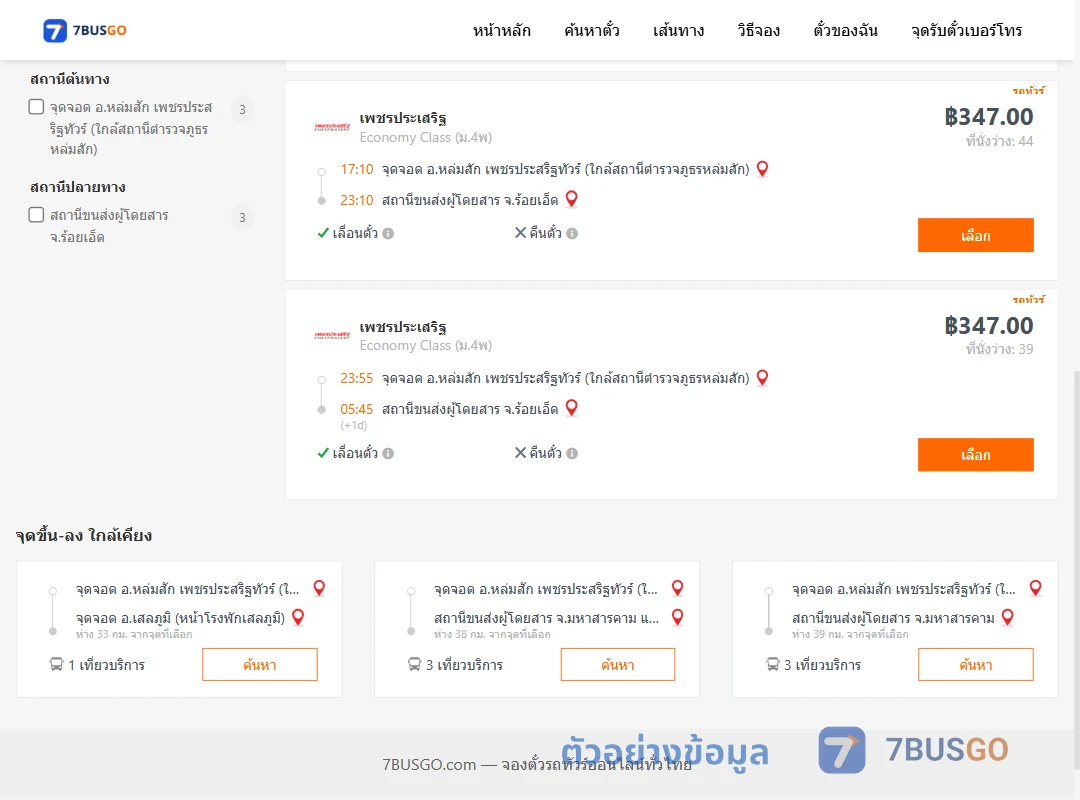The height and width of the screenshot is (800, 1080).
Task: Search nearby route 39 km away
Action: pos(975,664)
